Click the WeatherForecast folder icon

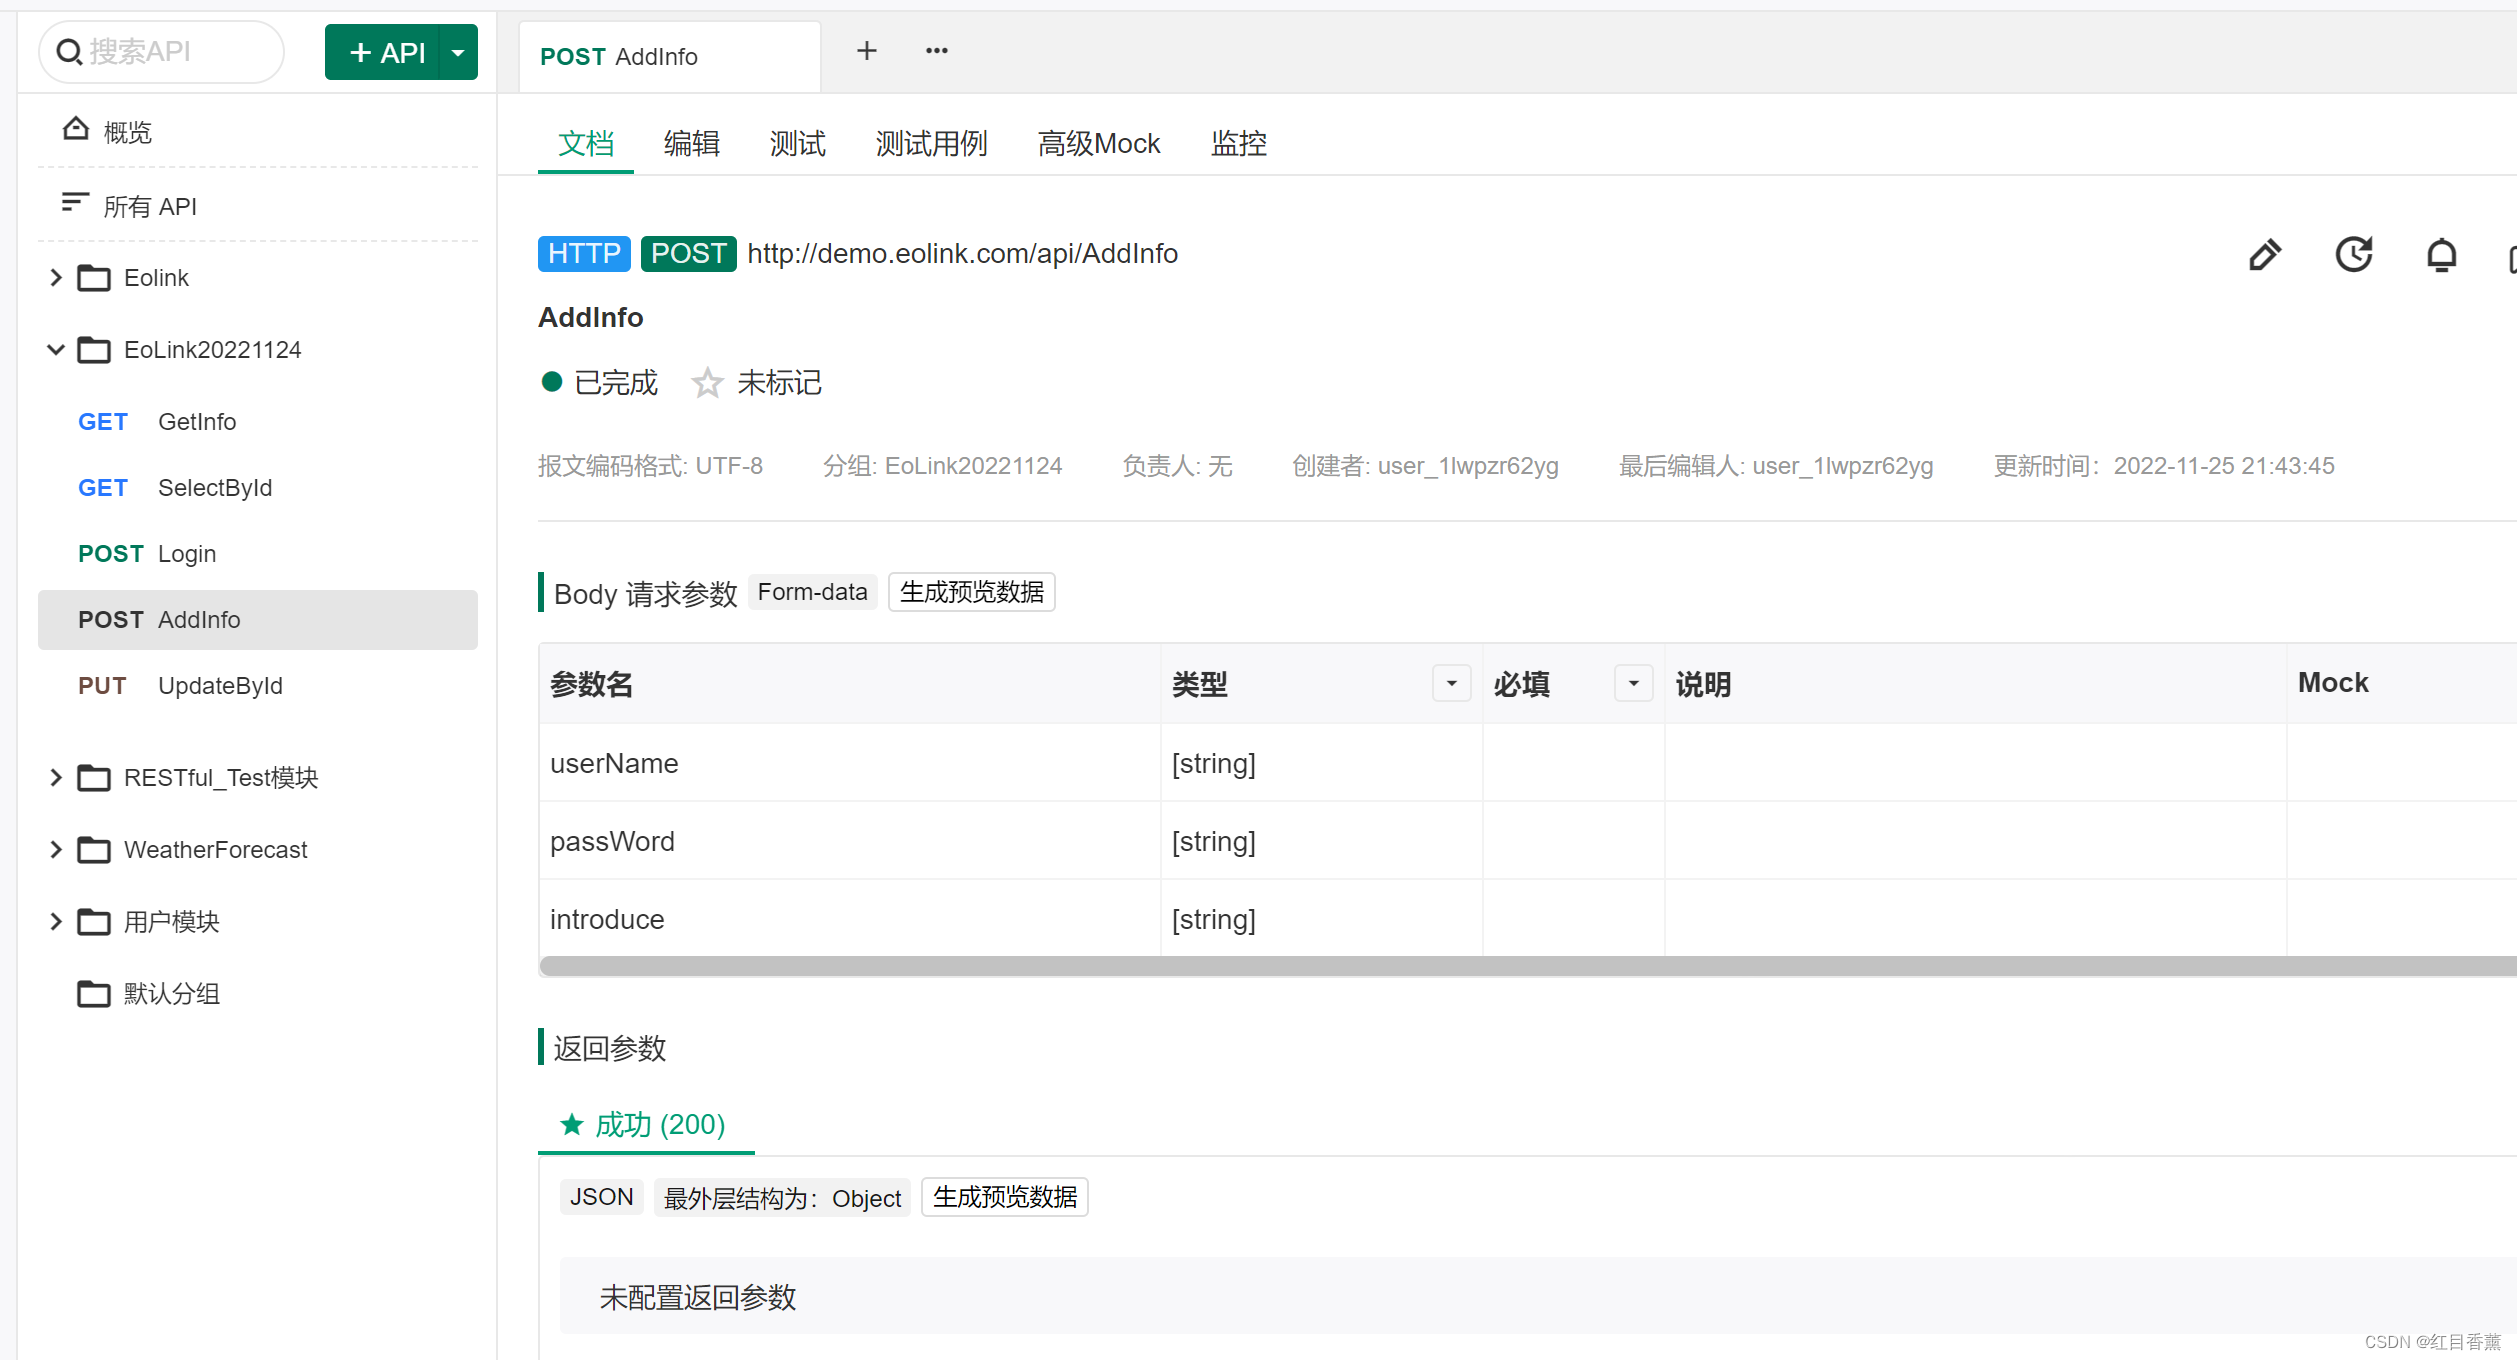pyautogui.click(x=94, y=849)
